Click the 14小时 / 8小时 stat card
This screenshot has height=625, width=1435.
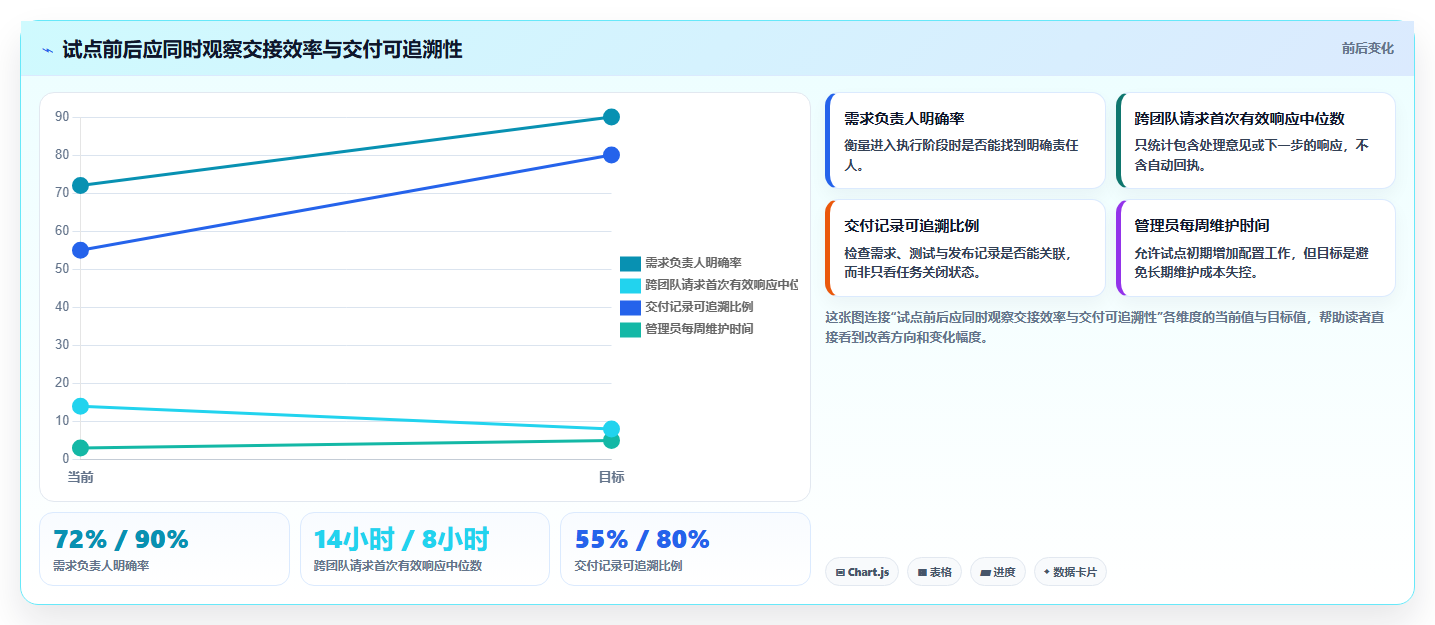pos(425,549)
